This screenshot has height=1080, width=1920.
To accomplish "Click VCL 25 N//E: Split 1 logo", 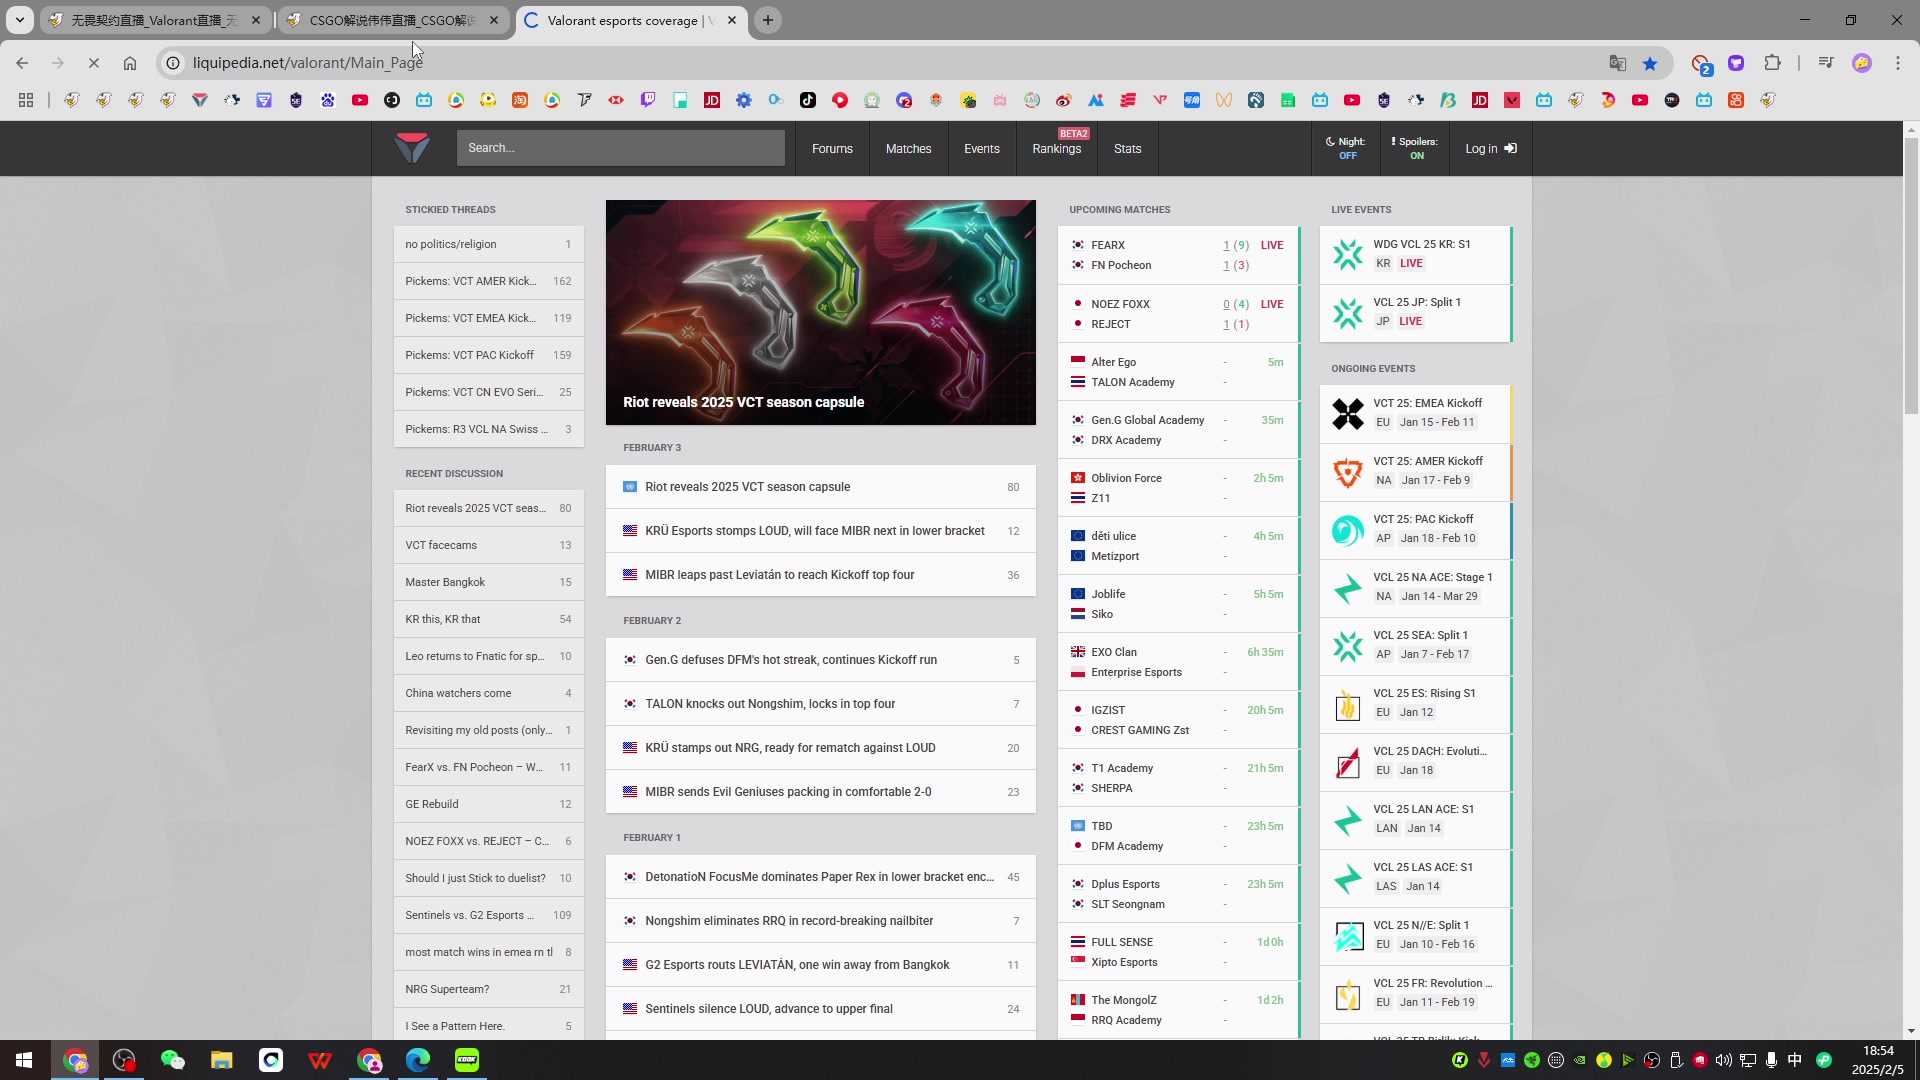I will [x=1347, y=936].
